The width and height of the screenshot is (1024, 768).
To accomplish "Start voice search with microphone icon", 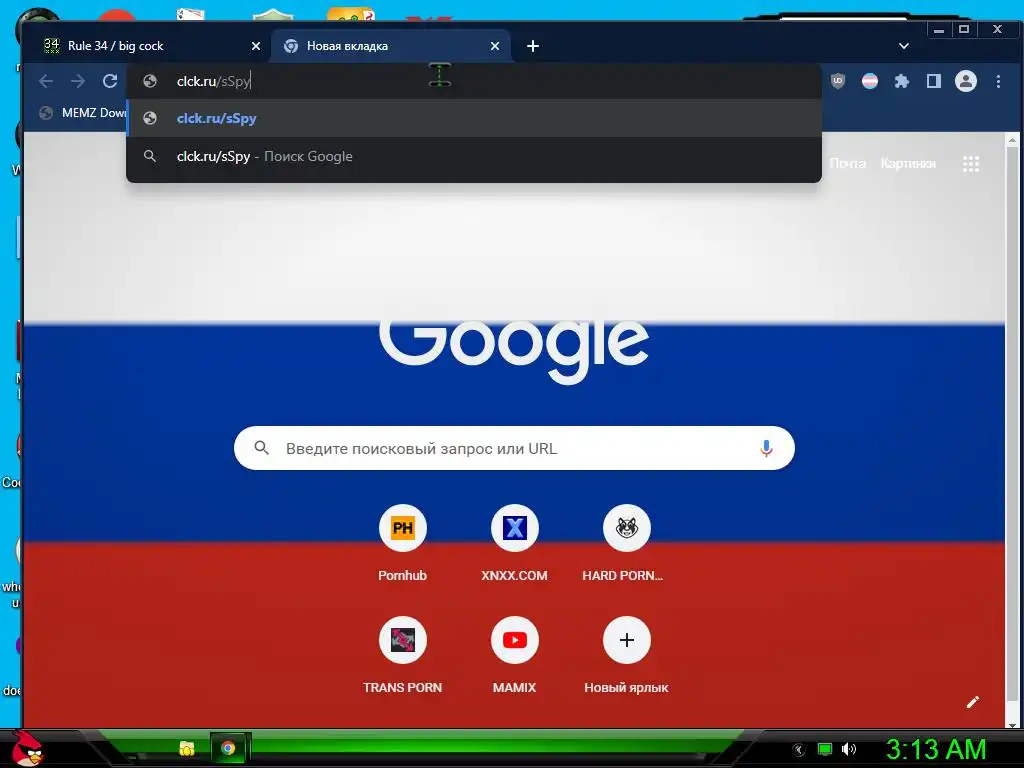I will coord(766,448).
